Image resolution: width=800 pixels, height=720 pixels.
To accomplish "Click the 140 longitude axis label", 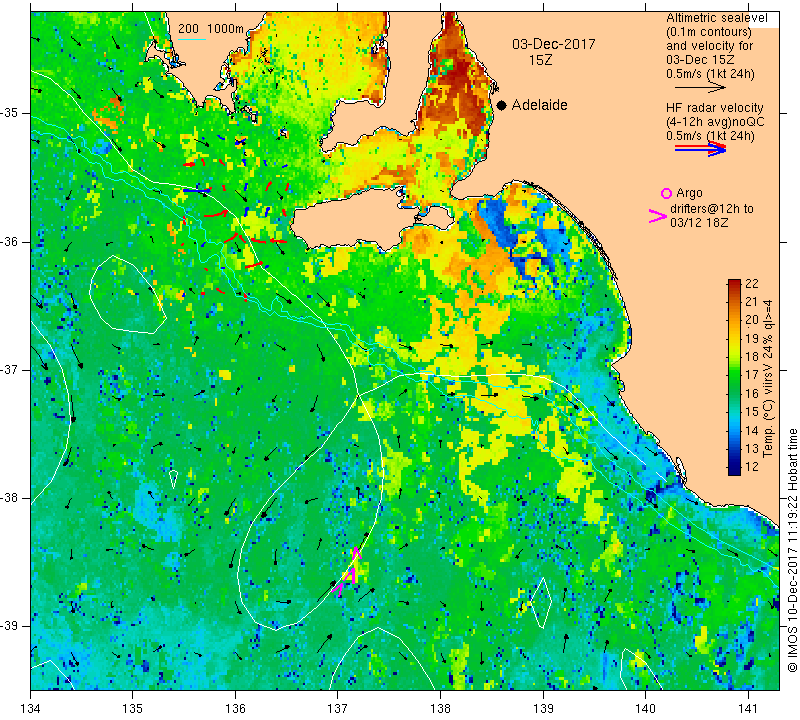I will (645, 708).
